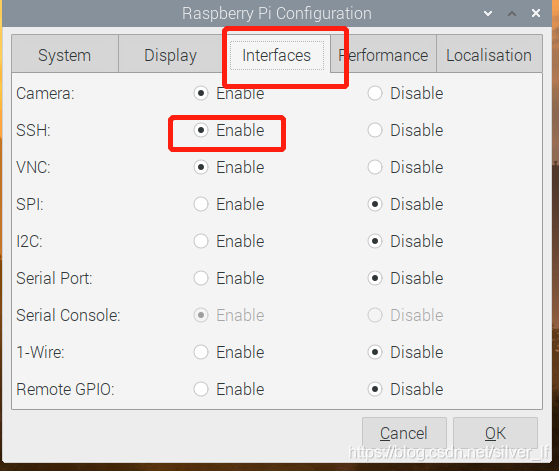This screenshot has width=559, height=471.
Task: Enable the I2C interface
Action: (229, 241)
